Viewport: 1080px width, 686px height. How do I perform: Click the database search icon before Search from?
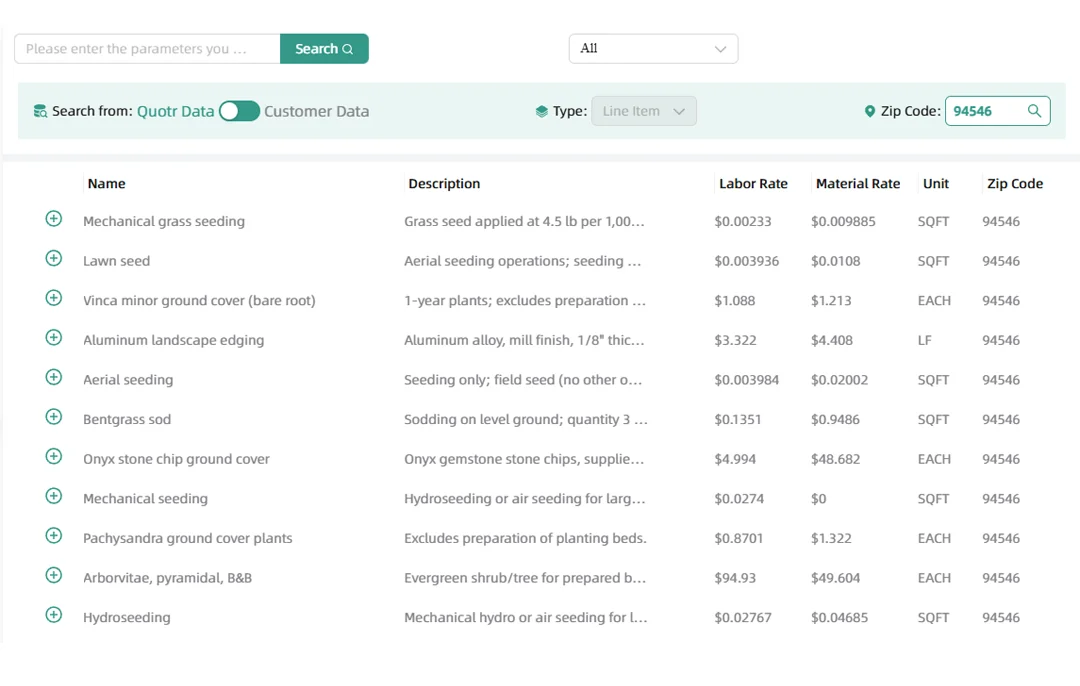tap(39, 110)
